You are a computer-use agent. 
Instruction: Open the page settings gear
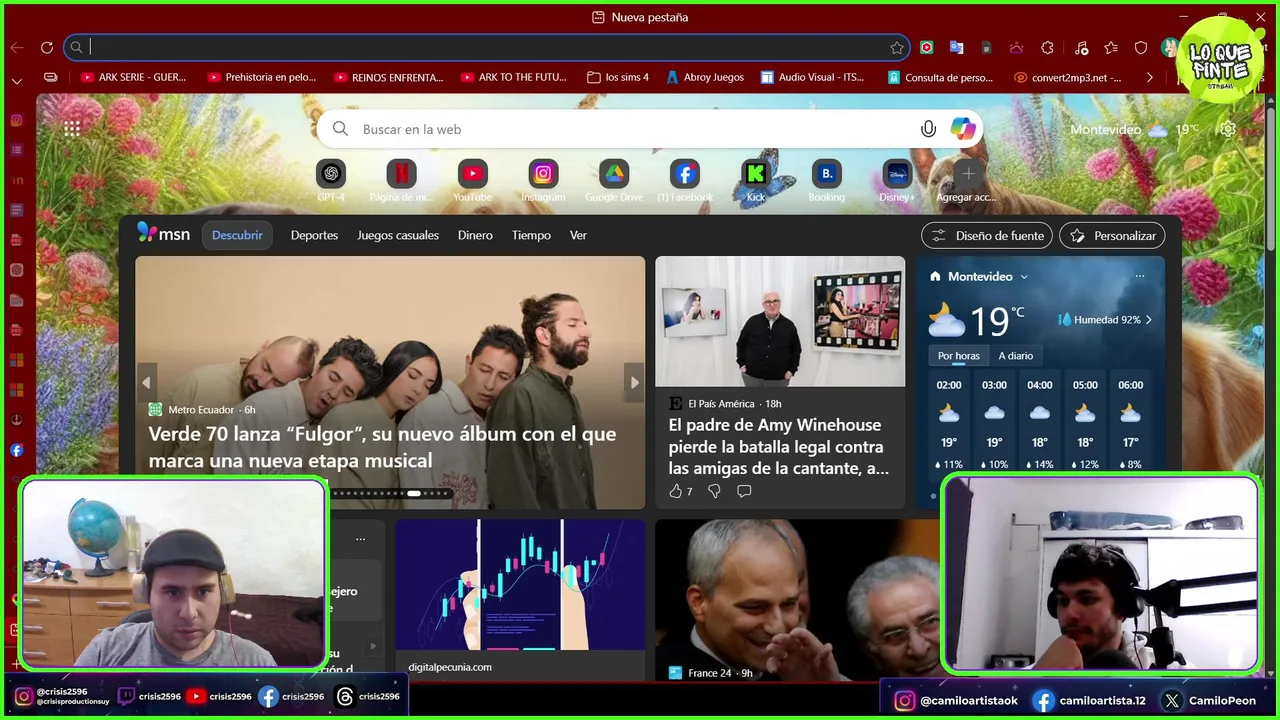[x=1228, y=129]
